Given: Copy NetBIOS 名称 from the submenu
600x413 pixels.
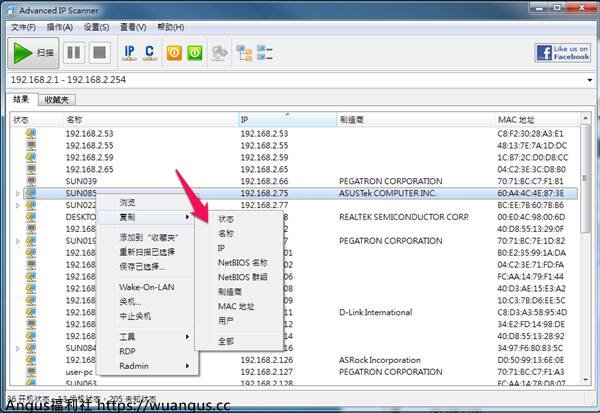Looking at the screenshot, I should (239, 263).
